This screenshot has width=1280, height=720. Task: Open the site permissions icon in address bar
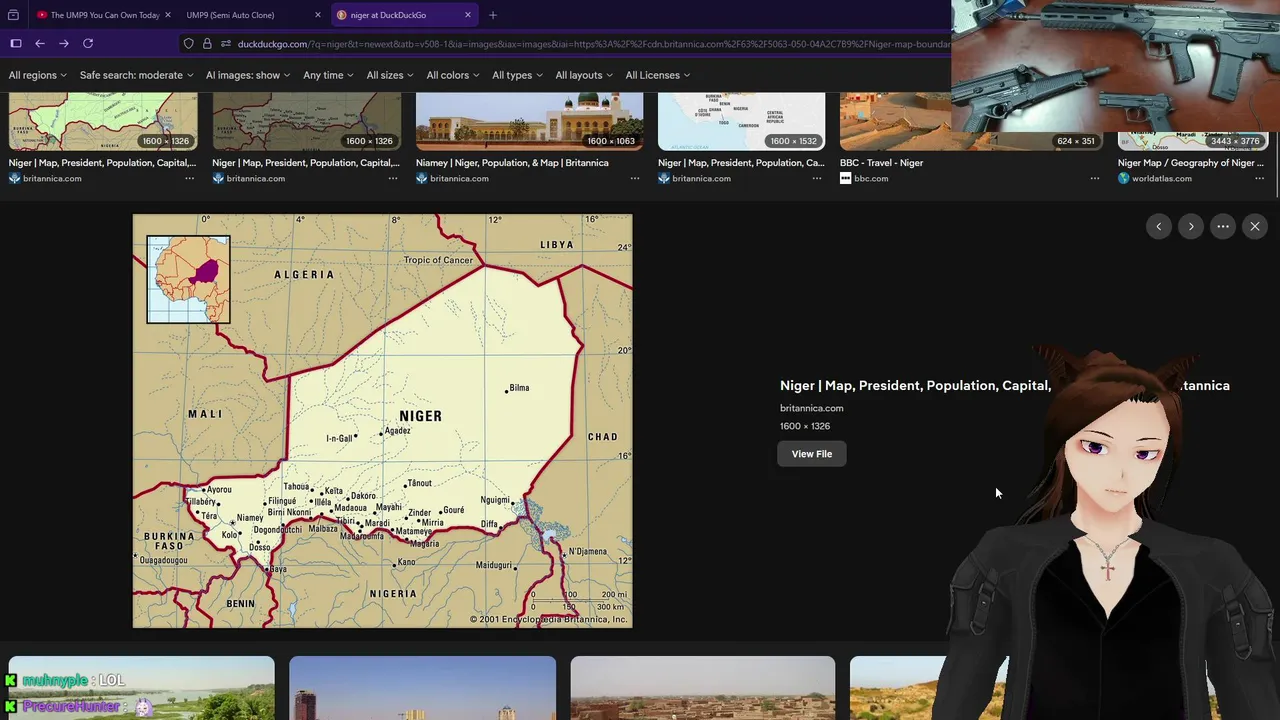[x=226, y=44]
